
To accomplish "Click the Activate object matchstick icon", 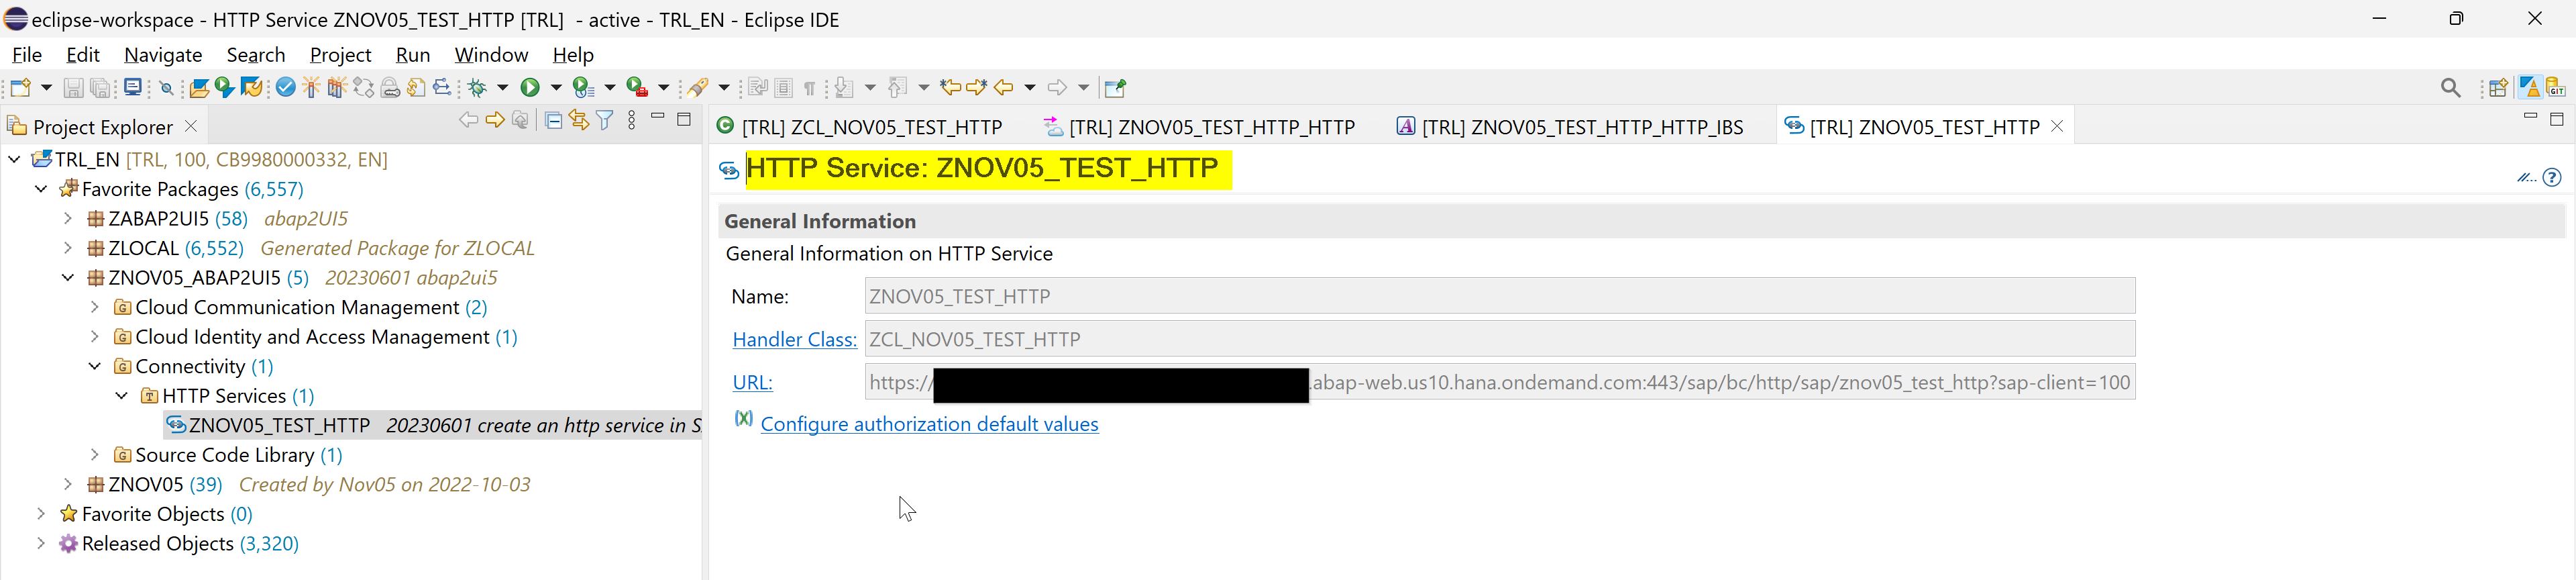I will pos(311,88).
